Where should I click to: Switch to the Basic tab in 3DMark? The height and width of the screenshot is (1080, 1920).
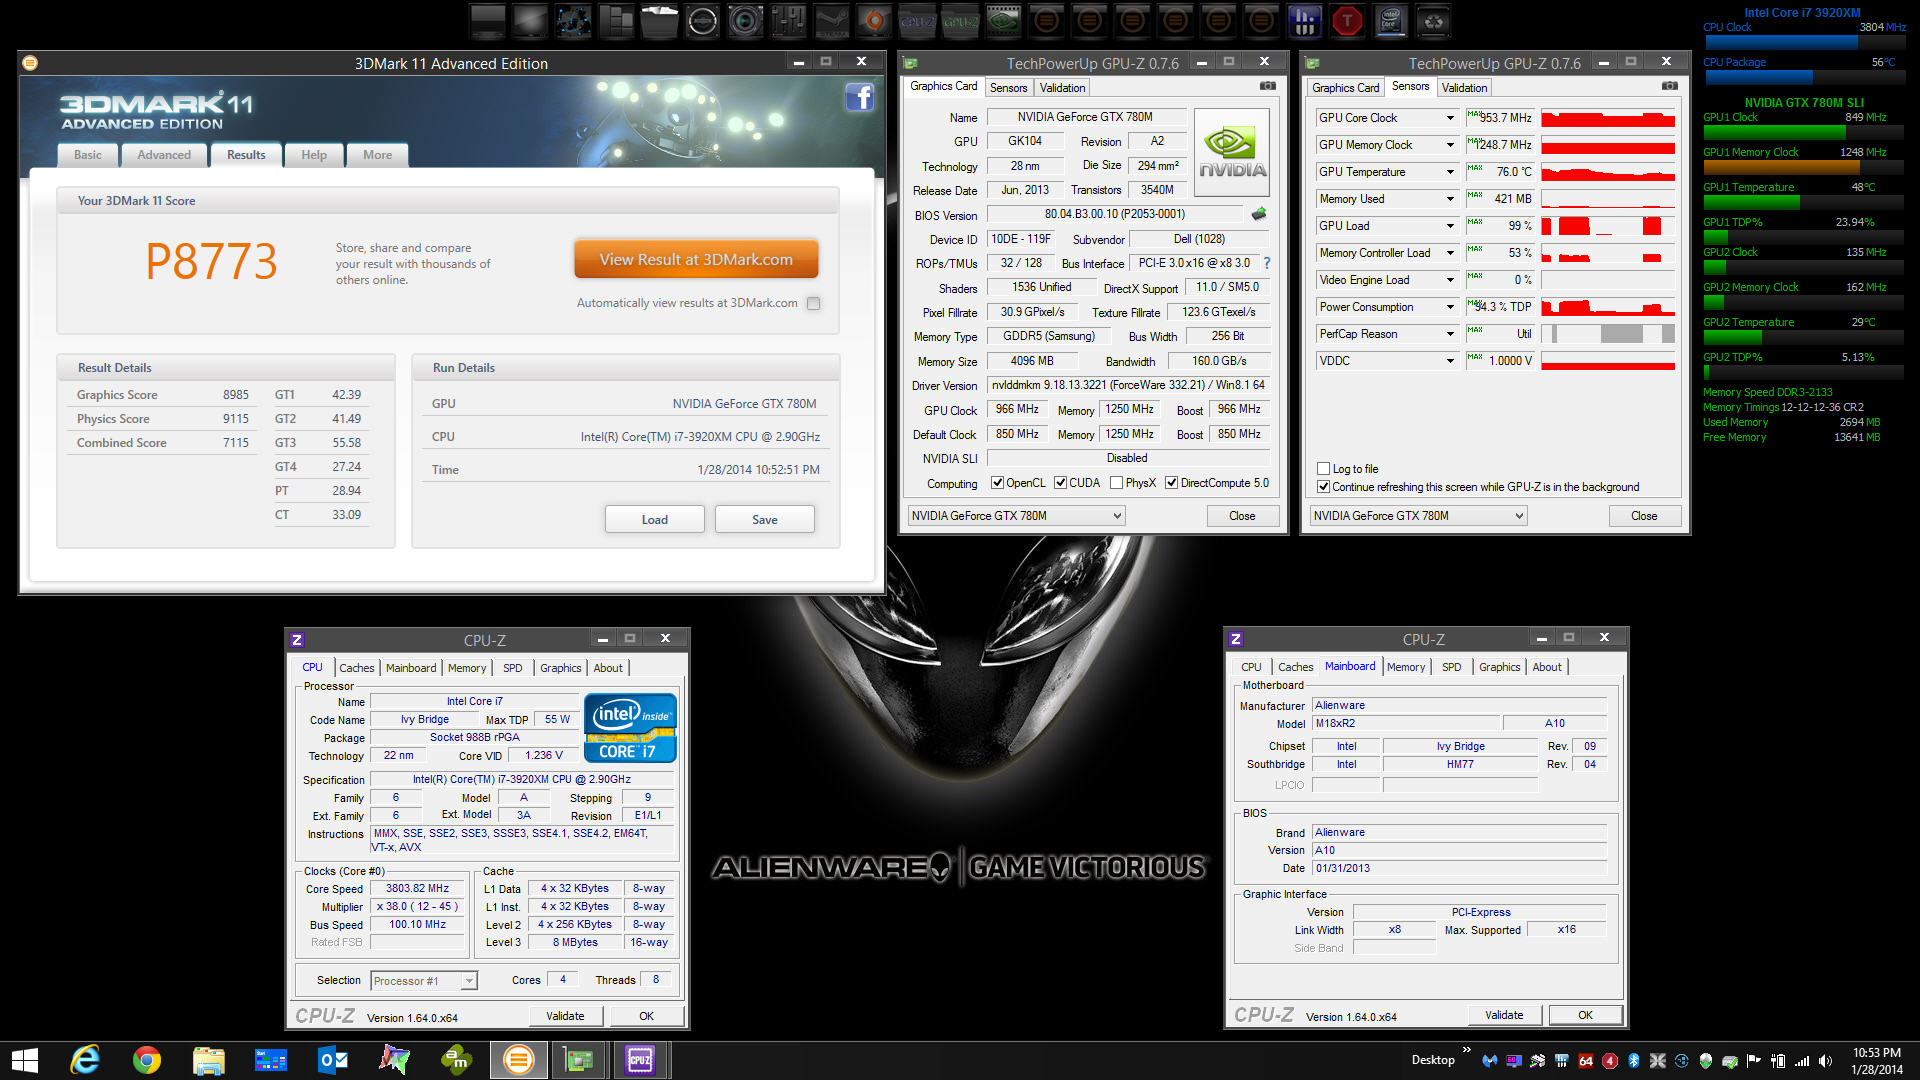(x=88, y=155)
